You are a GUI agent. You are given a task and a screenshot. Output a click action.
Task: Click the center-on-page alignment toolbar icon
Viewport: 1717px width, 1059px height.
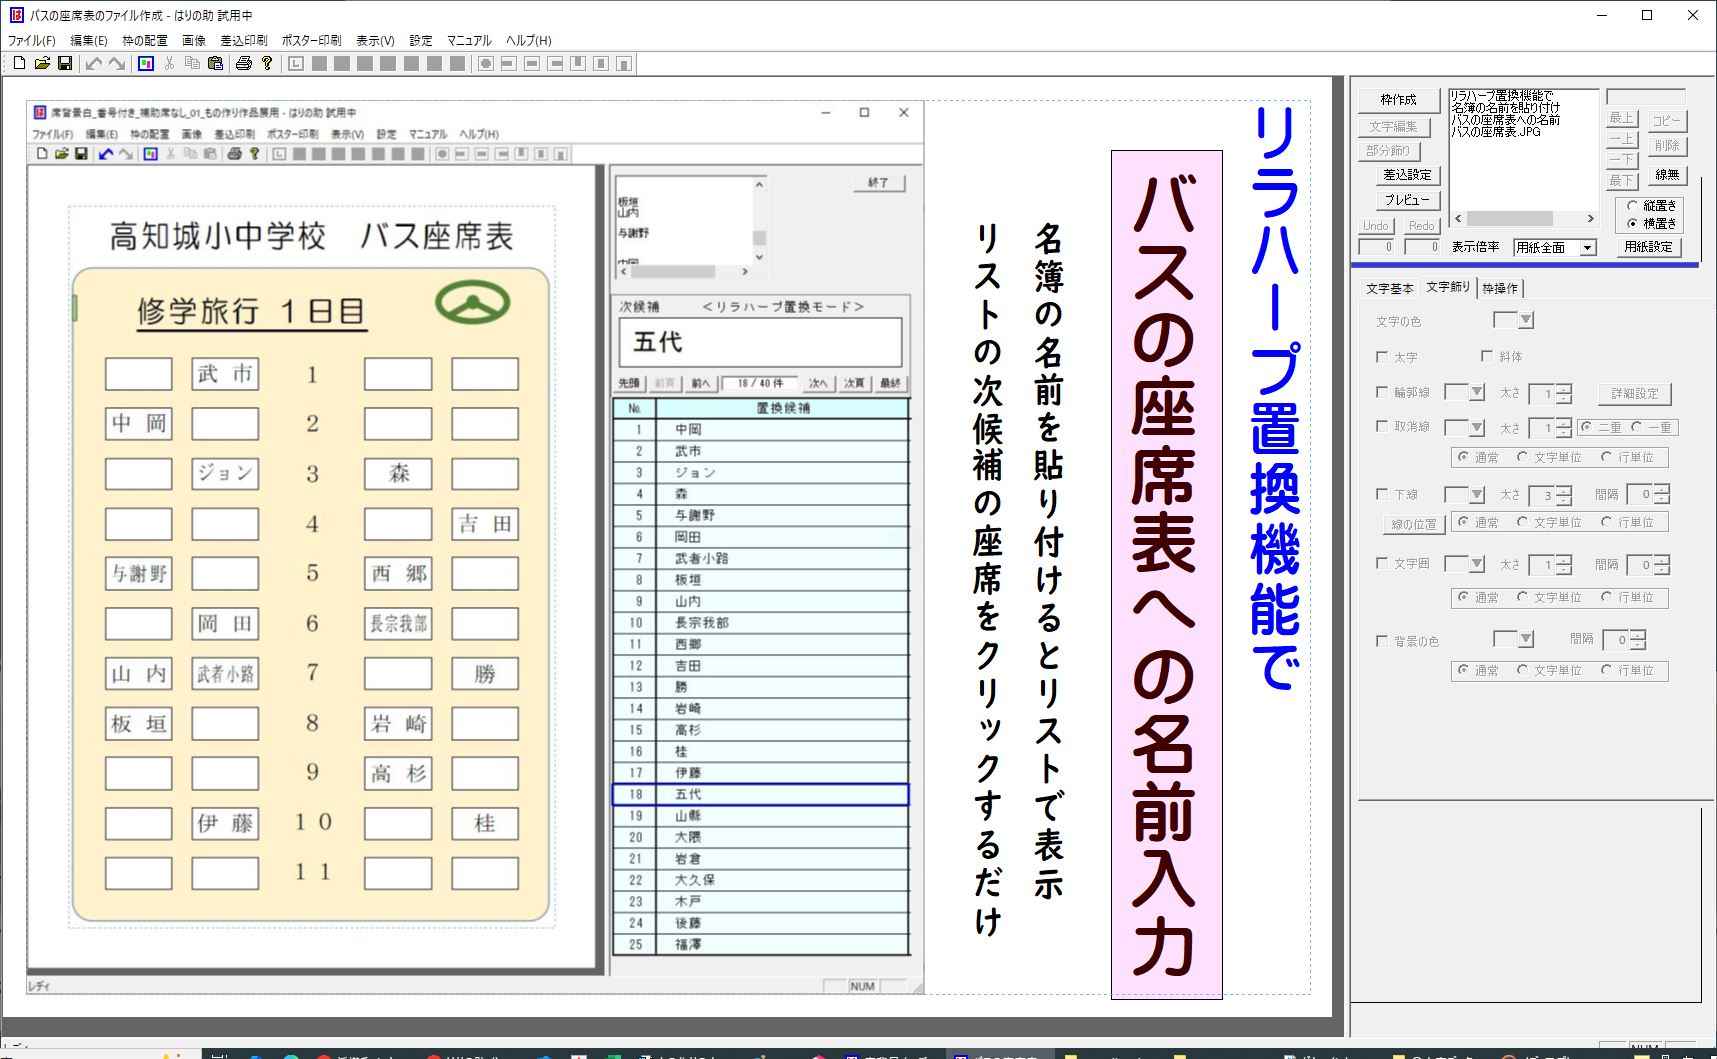pos(486,64)
